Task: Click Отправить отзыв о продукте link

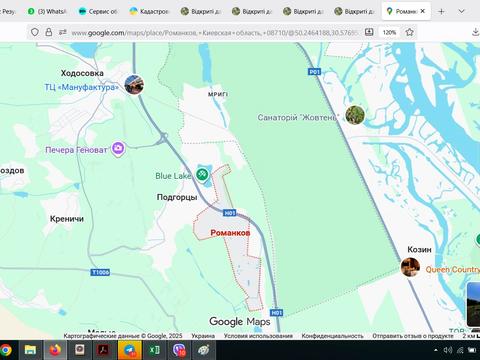Action: (413, 336)
